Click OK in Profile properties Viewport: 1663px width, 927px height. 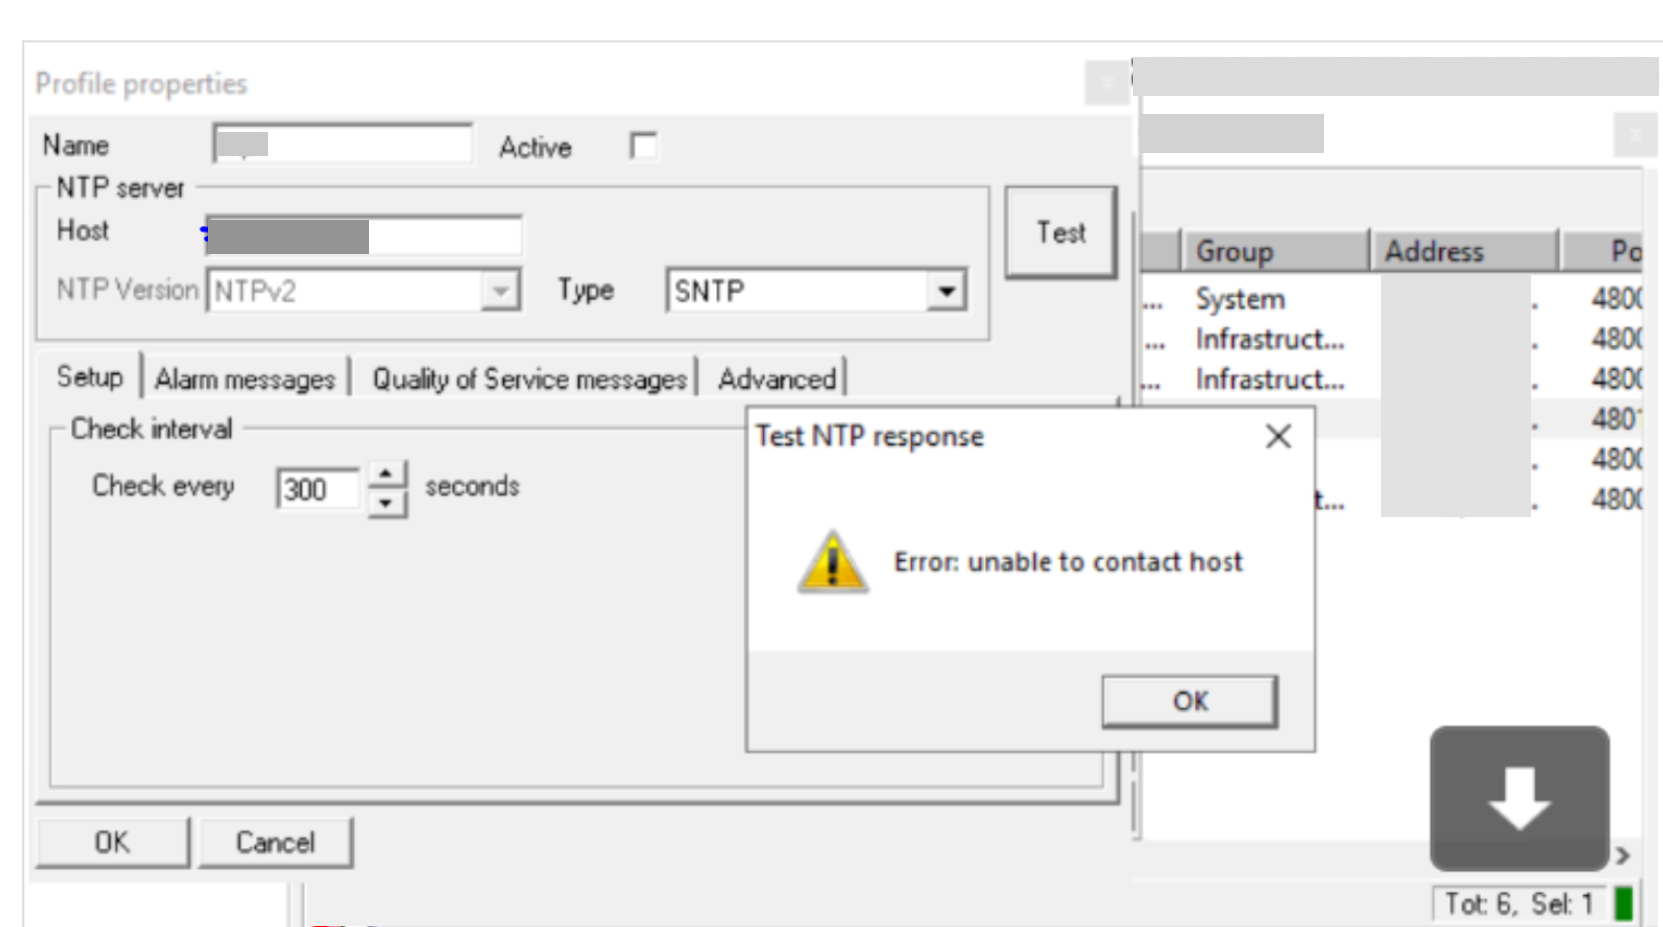pos(112,842)
